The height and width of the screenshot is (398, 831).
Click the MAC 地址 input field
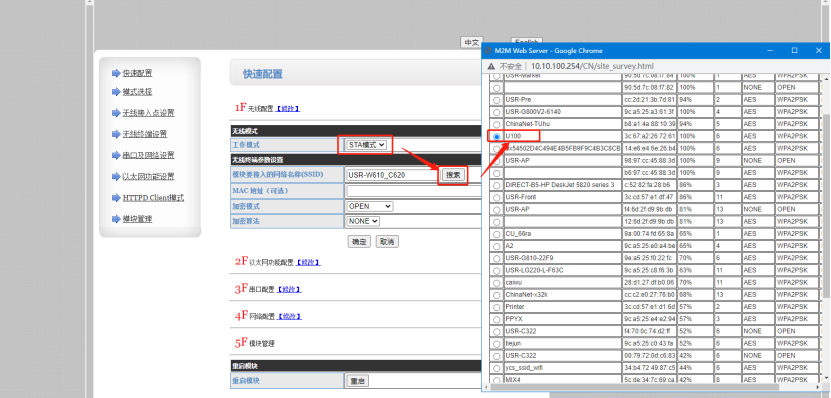tap(413, 191)
